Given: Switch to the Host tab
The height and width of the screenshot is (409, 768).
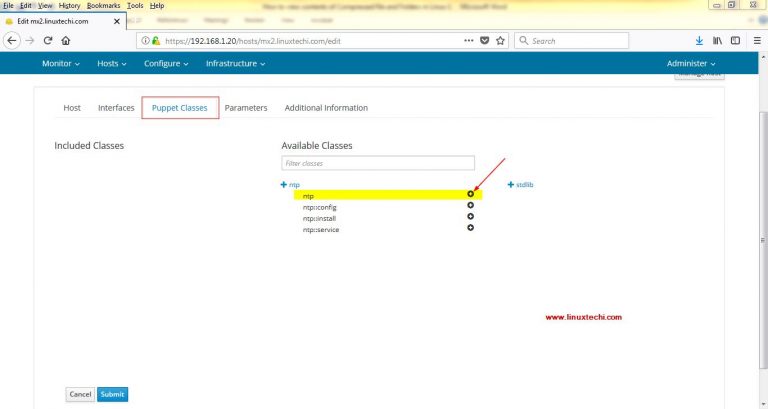Looking at the screenshot, I should pos(72,108).
